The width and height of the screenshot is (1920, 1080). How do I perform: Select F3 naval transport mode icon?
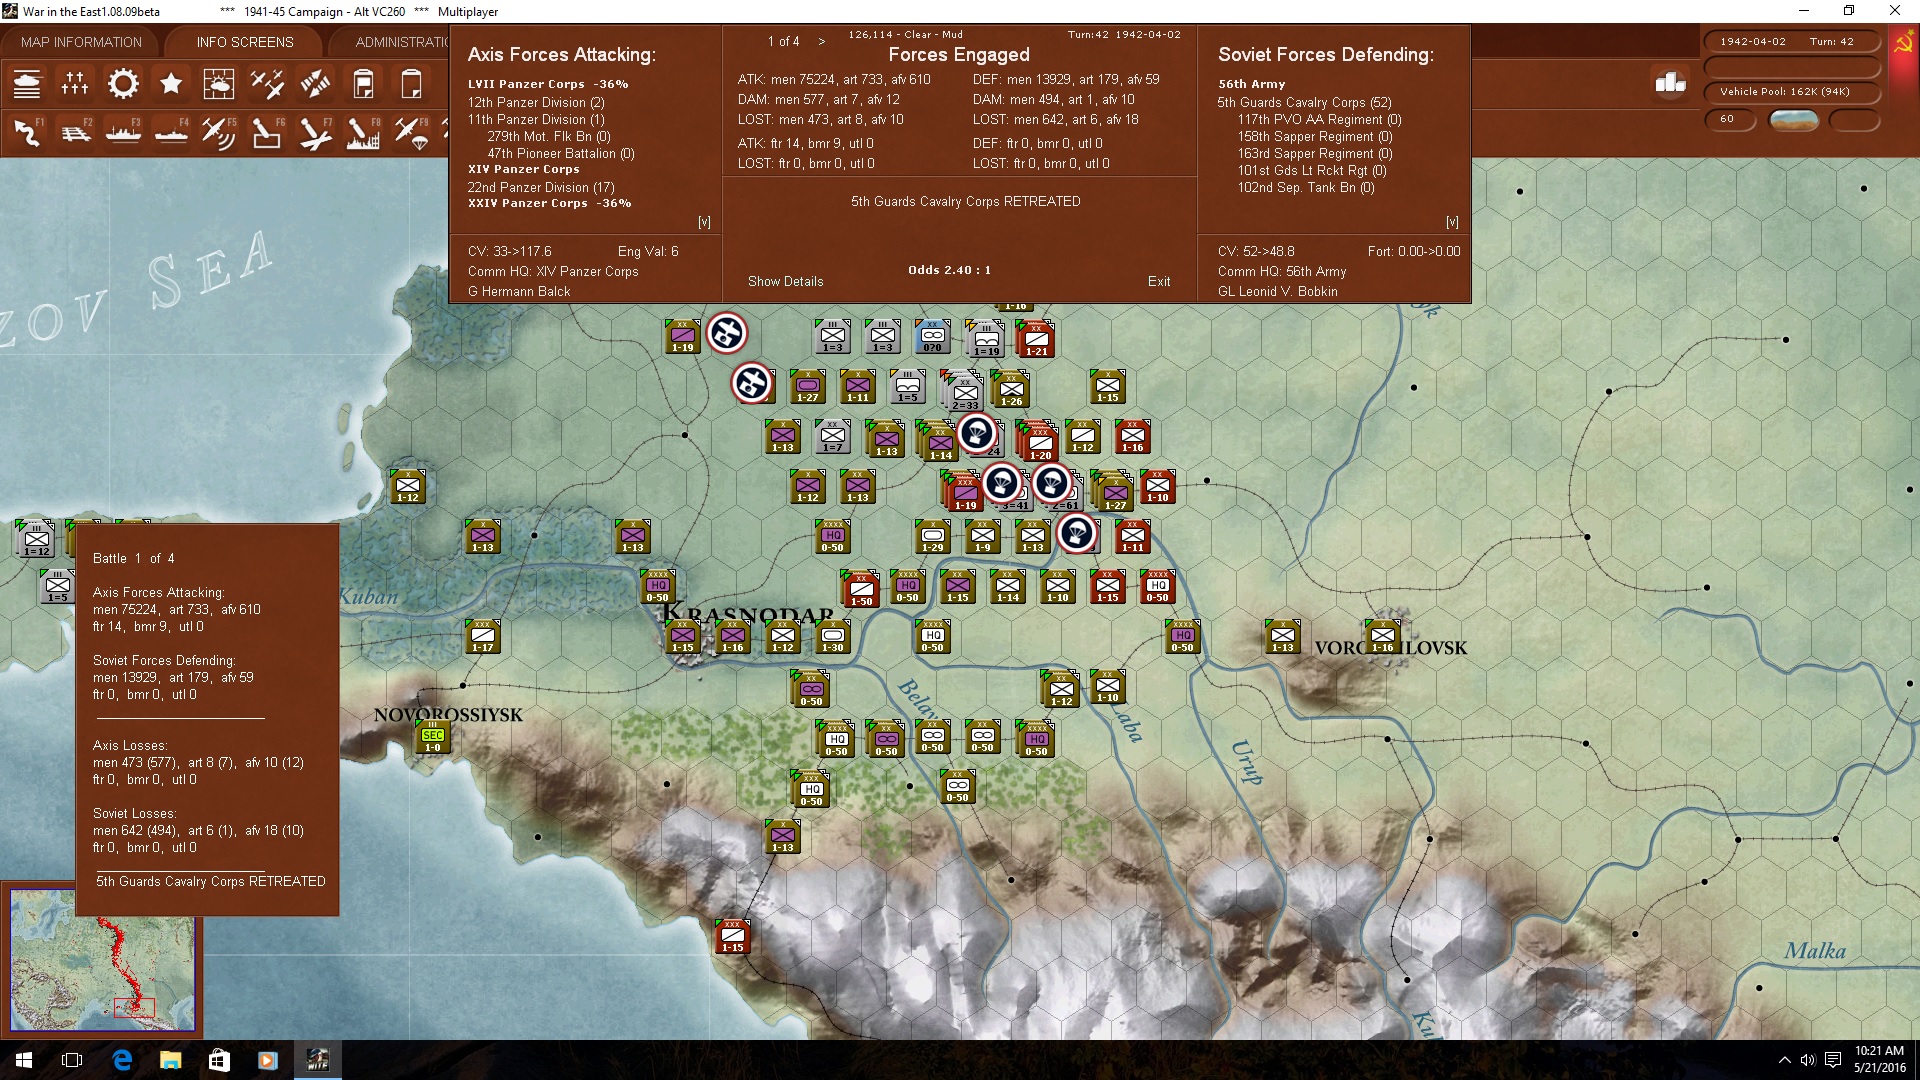[124, 132]
